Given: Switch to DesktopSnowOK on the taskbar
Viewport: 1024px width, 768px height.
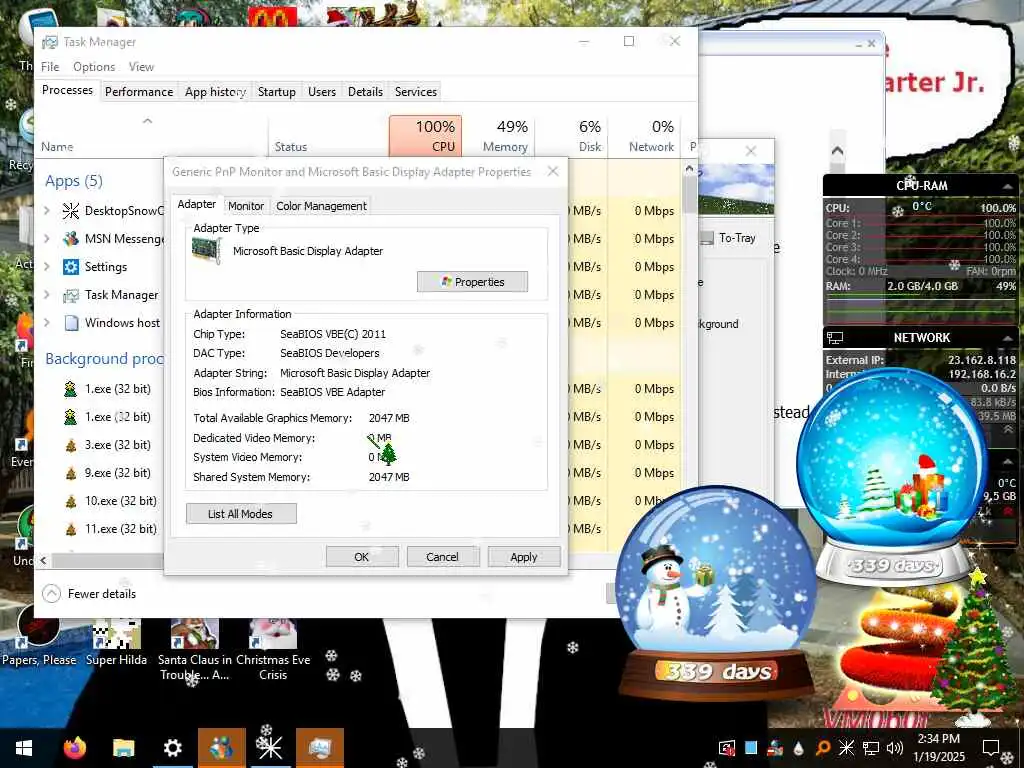Looking at the screenshot, I should point(270,748).
